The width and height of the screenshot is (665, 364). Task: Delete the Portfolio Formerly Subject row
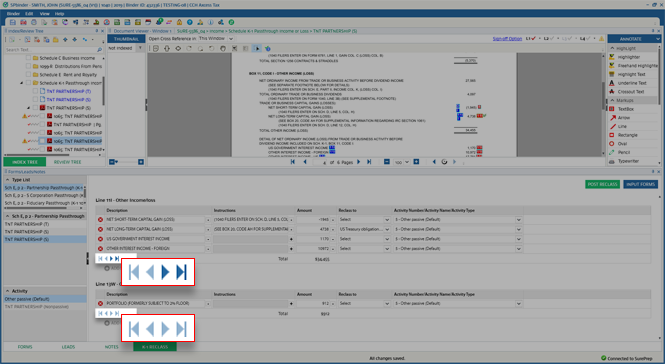tap(101, 304)
